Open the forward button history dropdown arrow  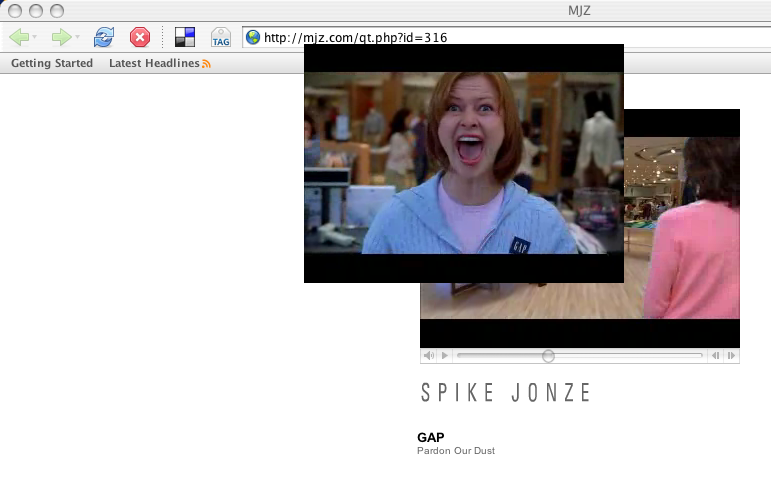click(x=77, y=37)
